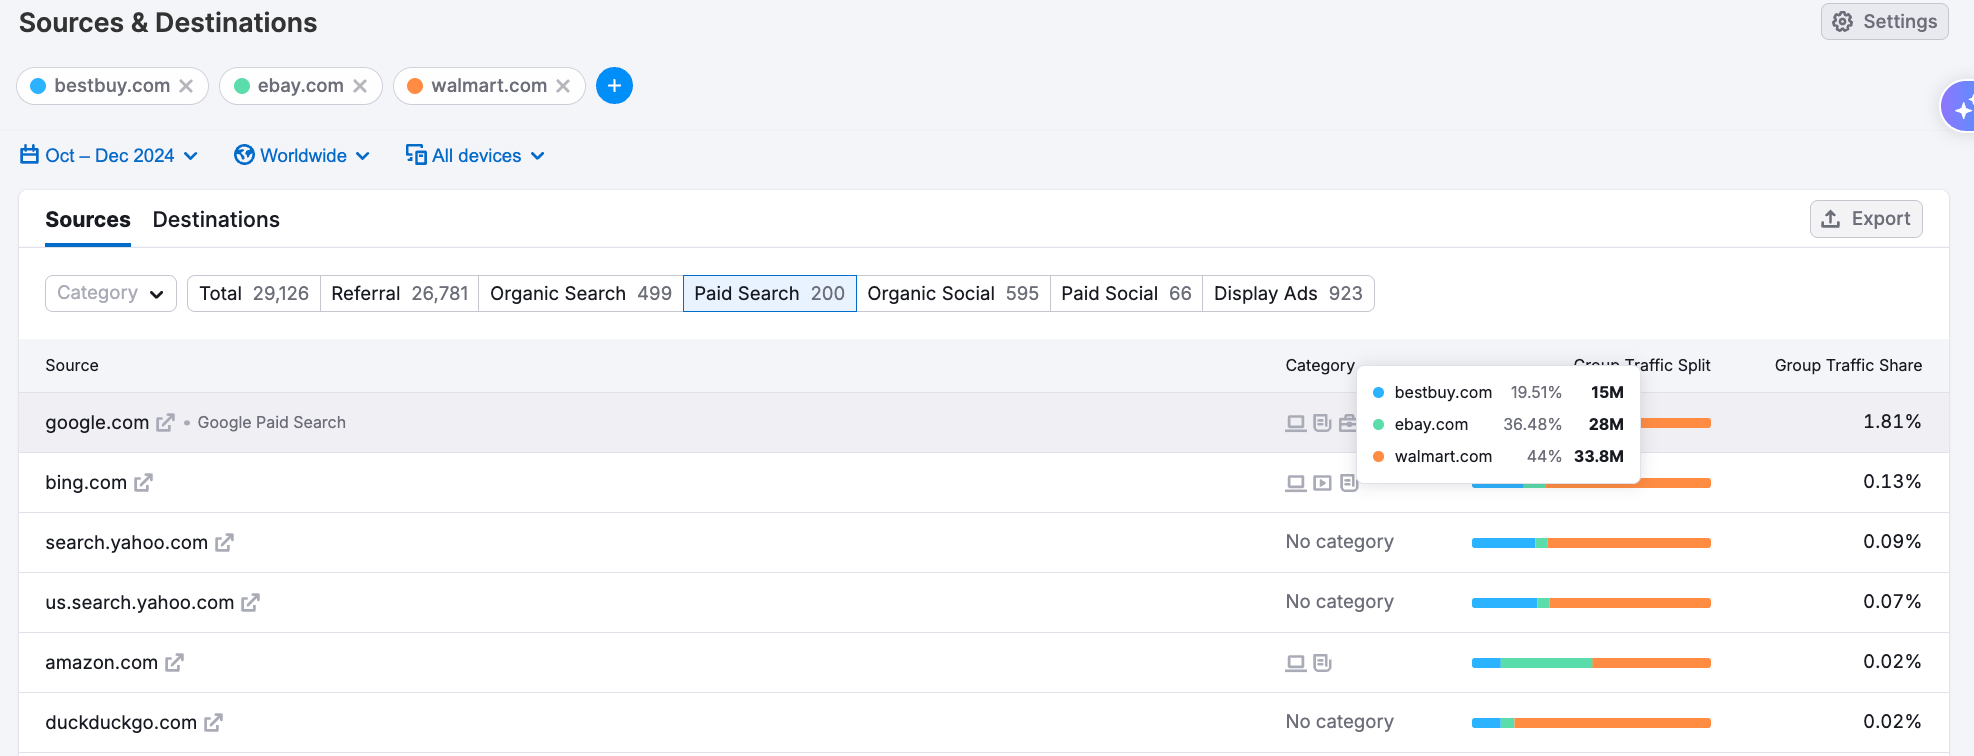
Task: Select the Referral category filter
Action: coord(399,294)
